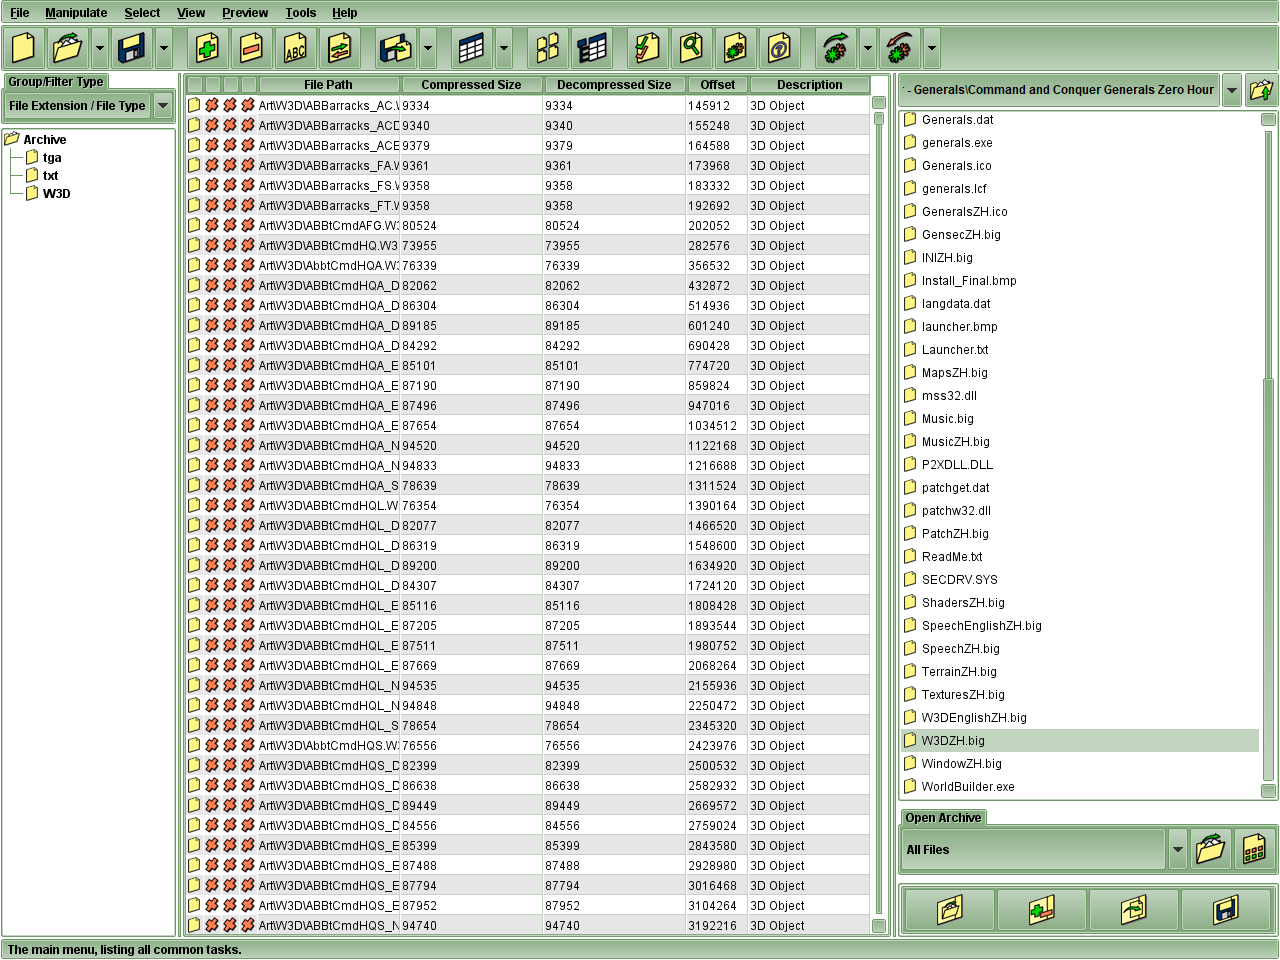The height and width of the screenshot is (960, 1280).
Task: Click the green arrow Redo toolbar icon
Action: click(x=835, y=47)
